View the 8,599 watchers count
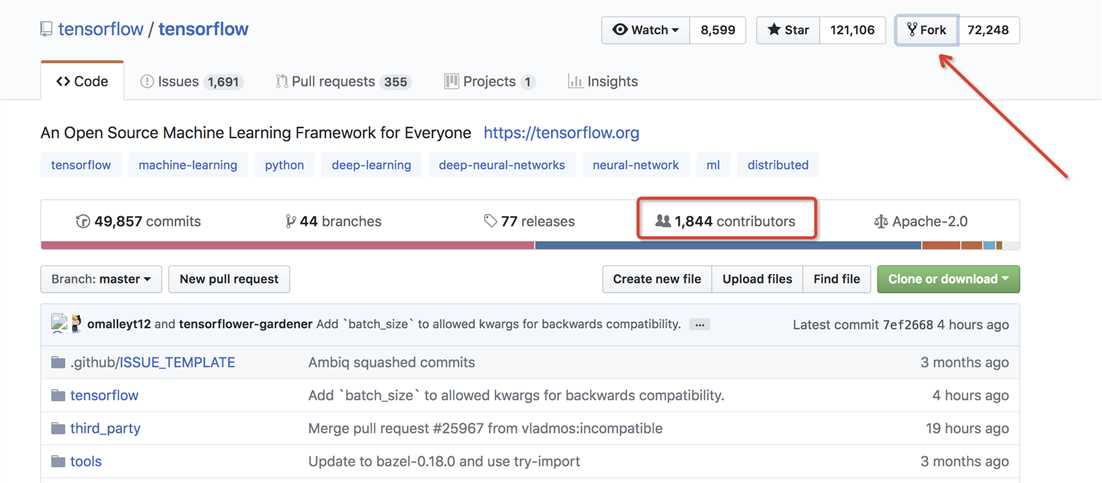This screenshot has height=483, width=1102. coord(718,30)
